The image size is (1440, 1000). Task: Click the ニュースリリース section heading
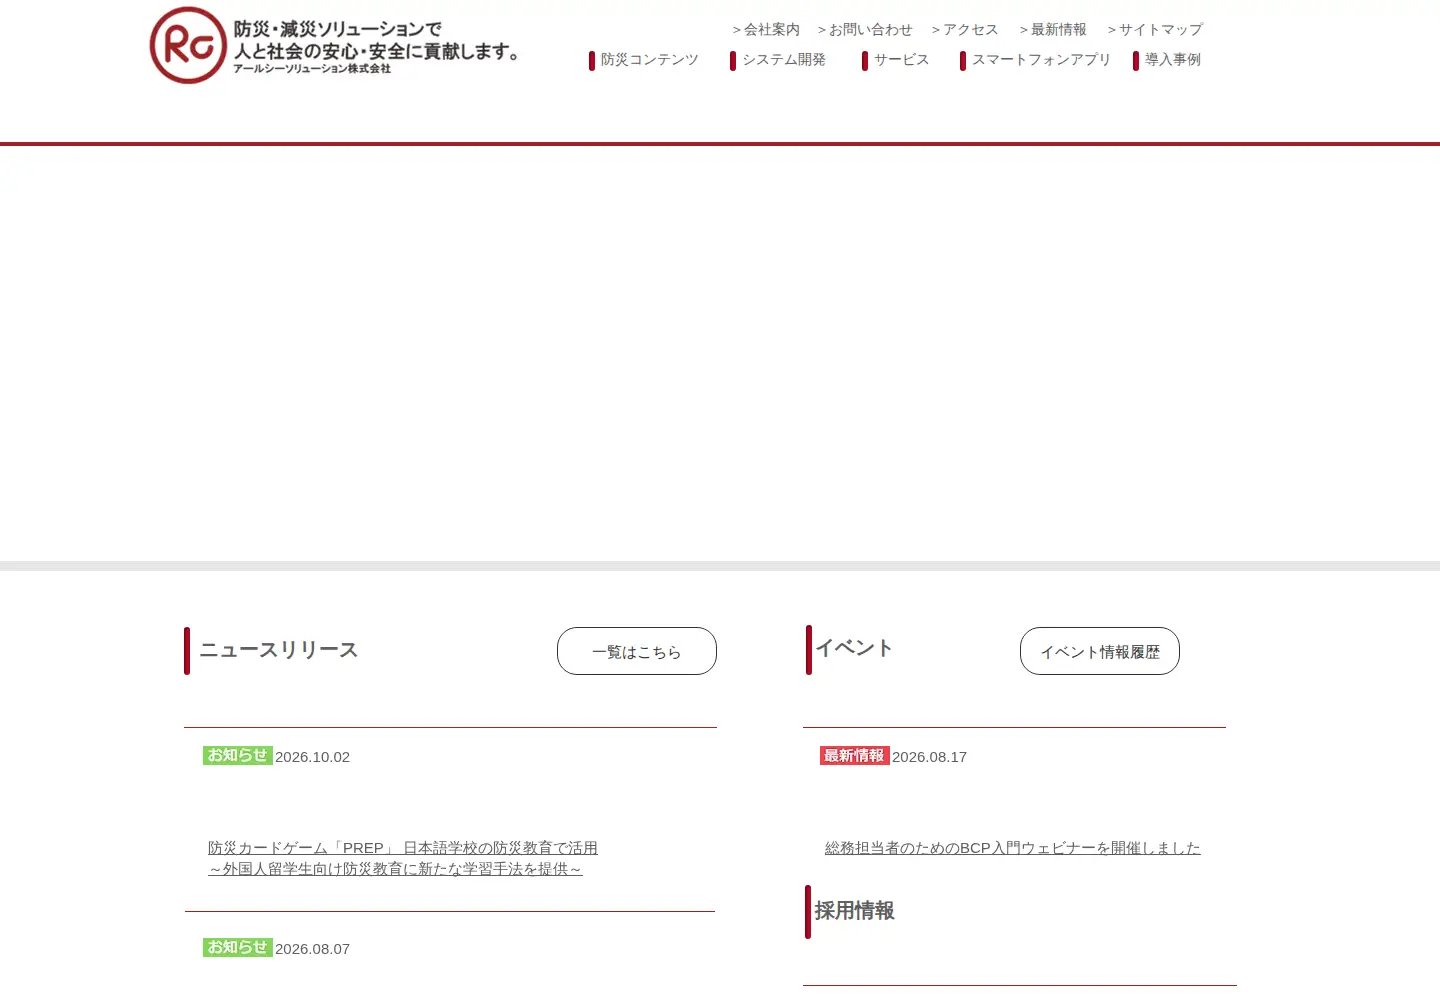click(279, 650)
